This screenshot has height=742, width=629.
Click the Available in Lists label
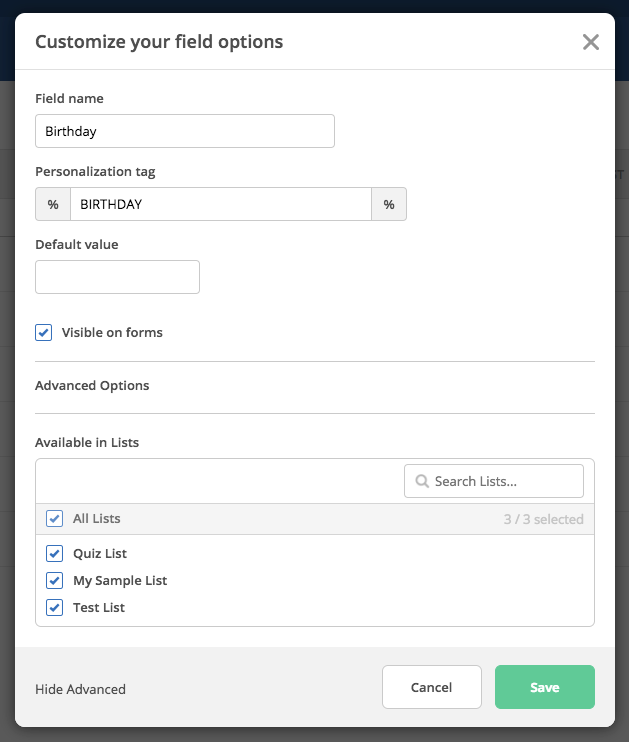point(85,442)
